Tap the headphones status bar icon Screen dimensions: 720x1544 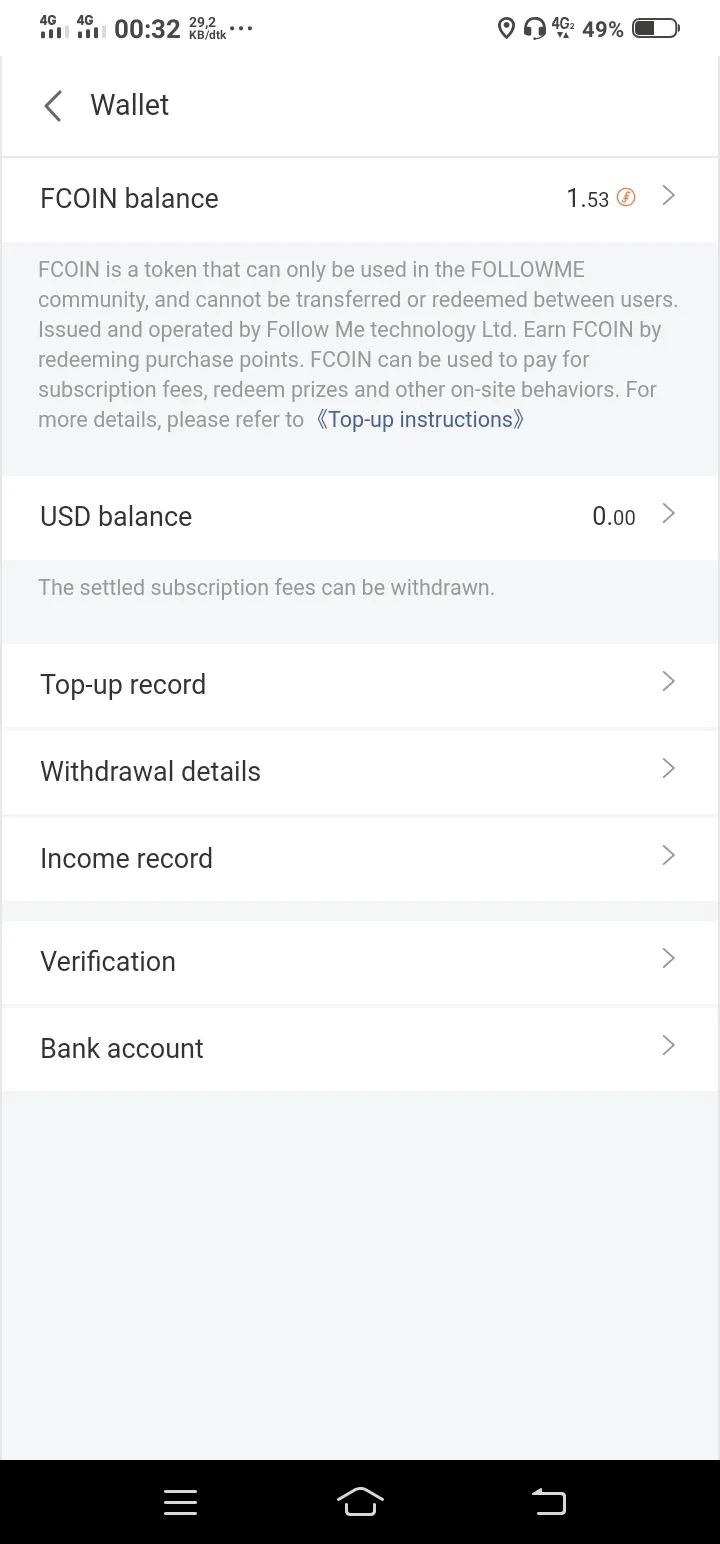pos(535,28)
